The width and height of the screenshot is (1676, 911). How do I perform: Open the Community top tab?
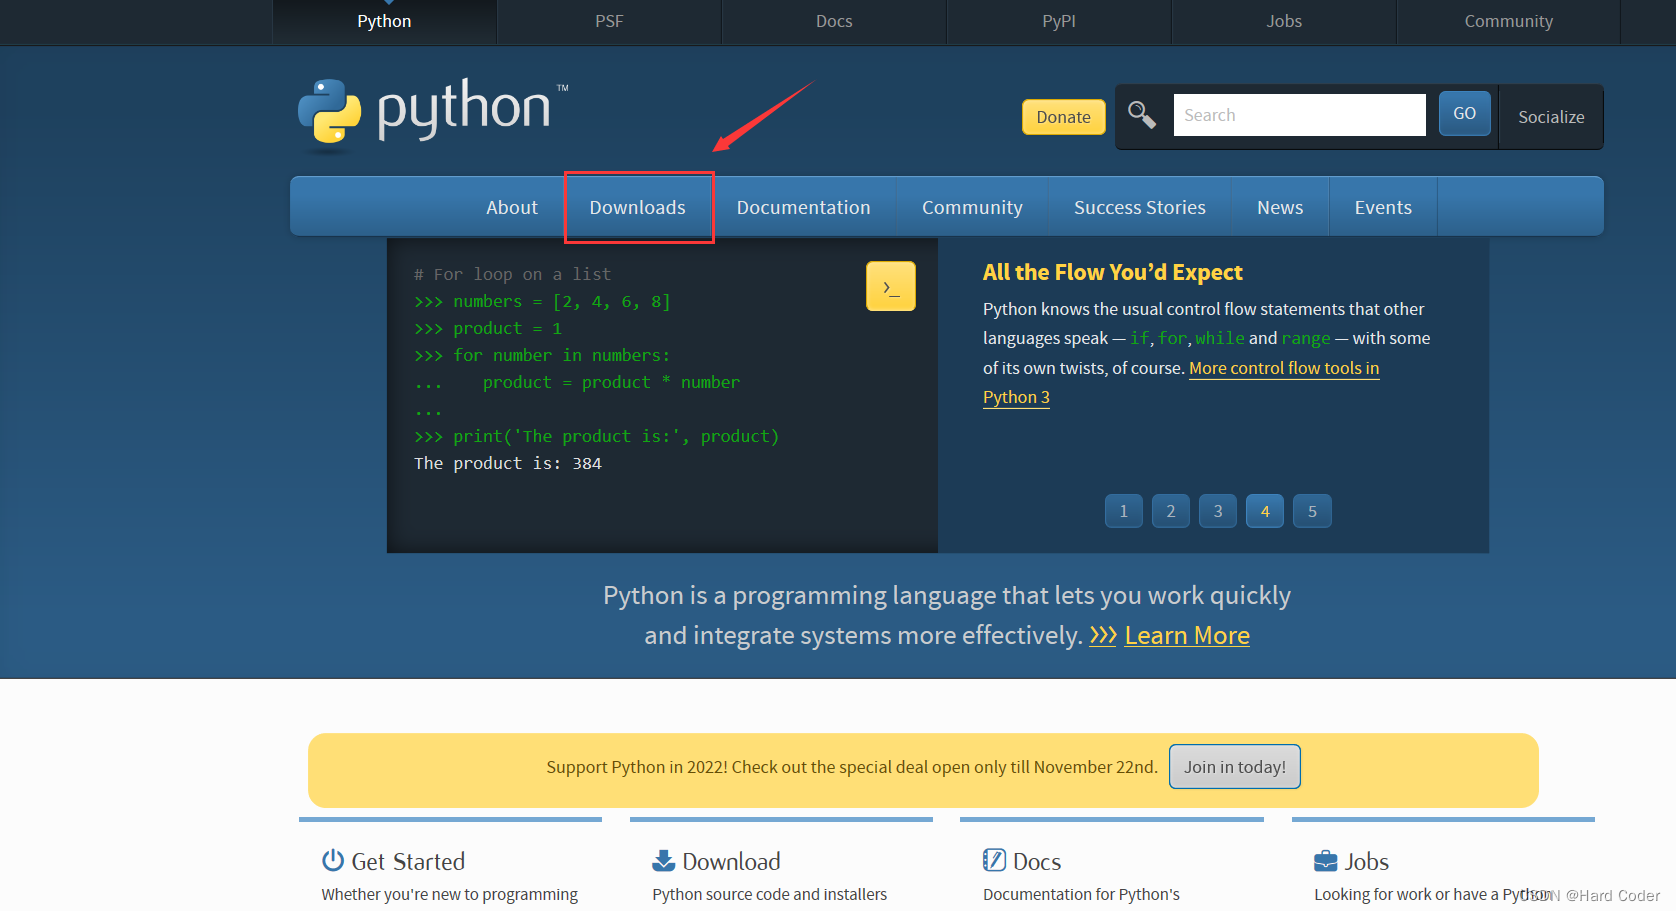point(1508,21)
